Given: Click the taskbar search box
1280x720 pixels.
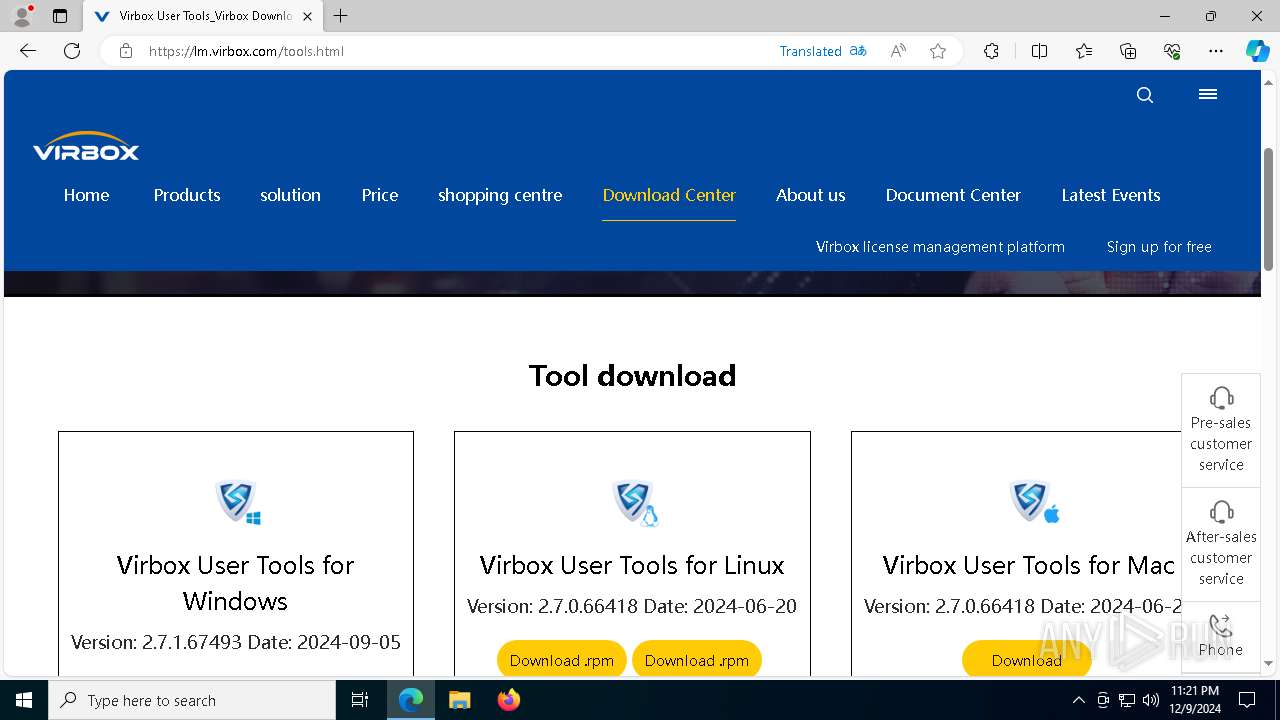Looking at the screenshot, I should tap(192, 700).
